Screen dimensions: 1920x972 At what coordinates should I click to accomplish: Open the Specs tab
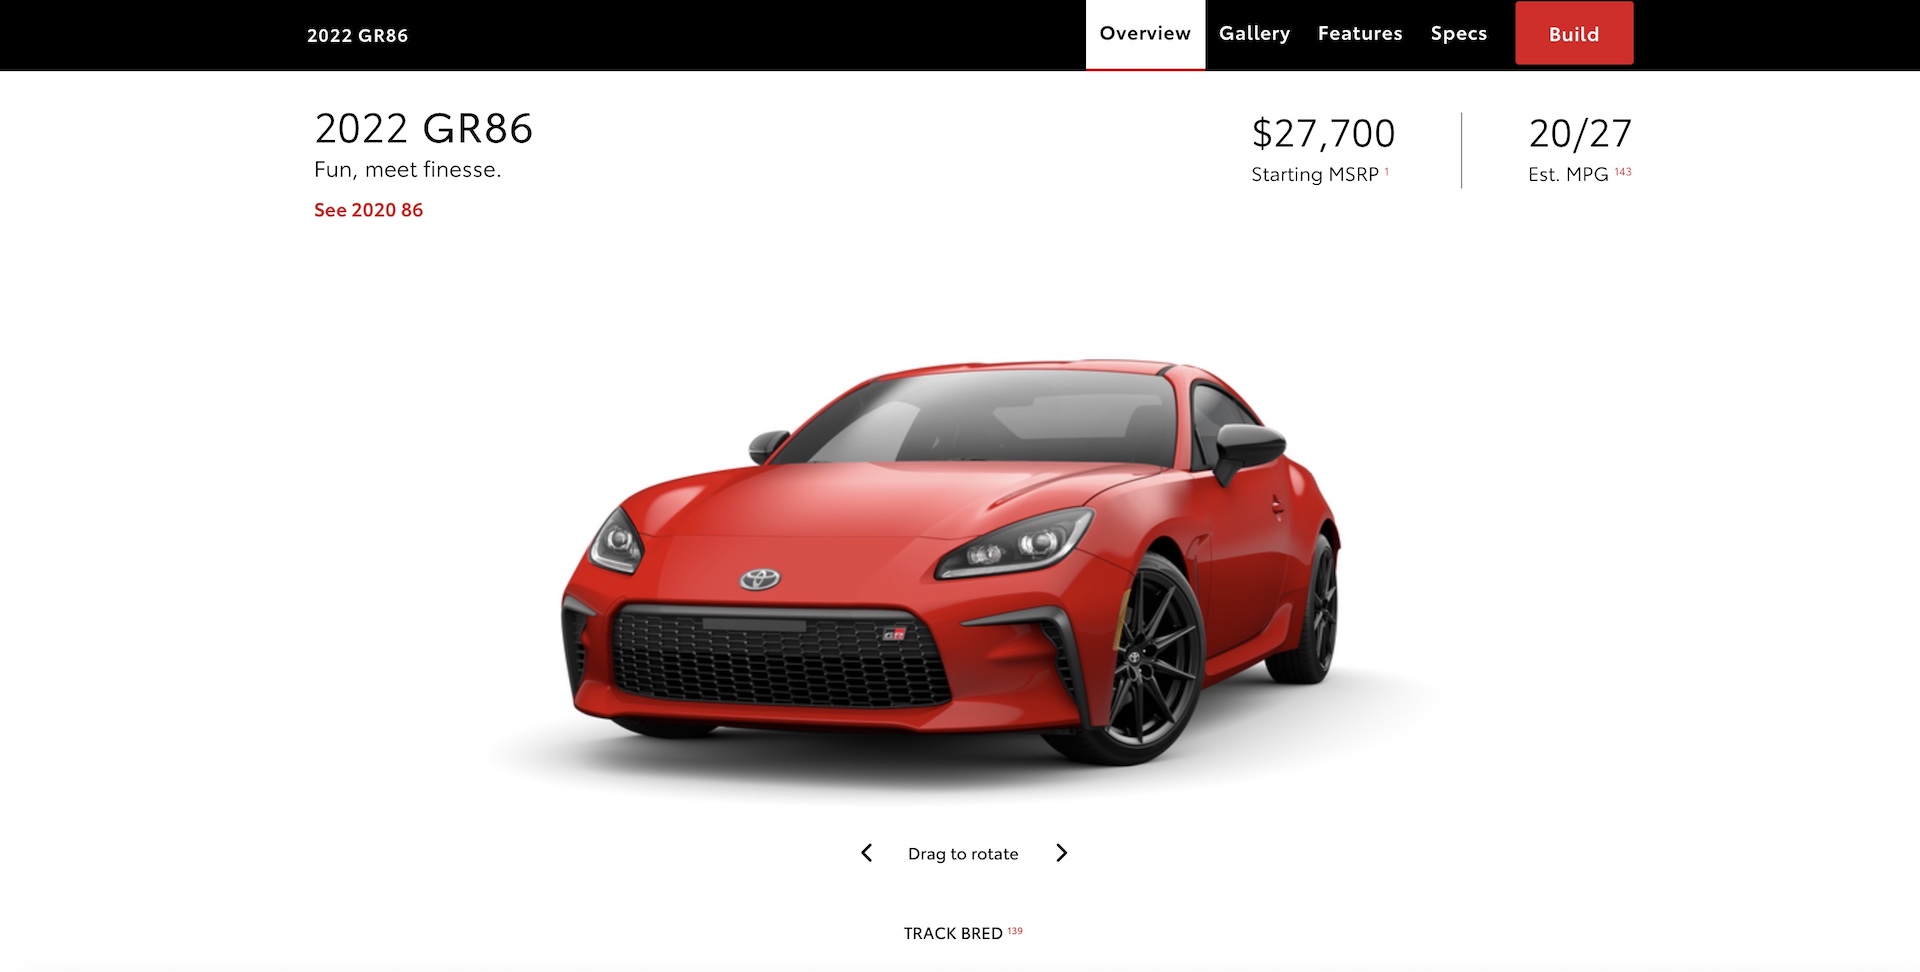1459,34
